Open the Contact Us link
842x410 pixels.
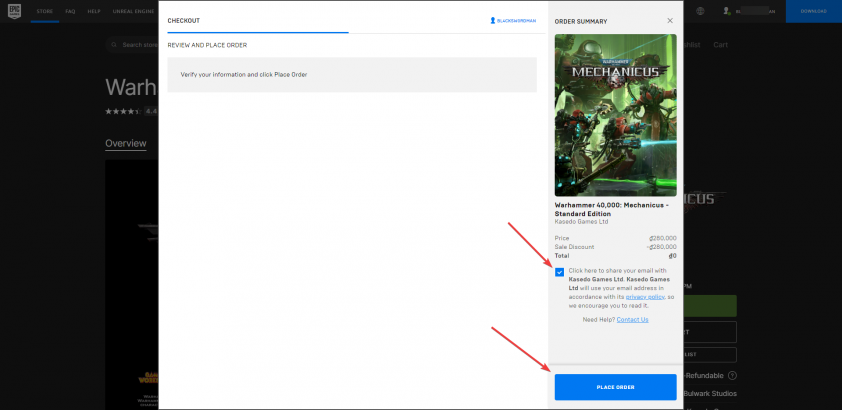point(632,319)
